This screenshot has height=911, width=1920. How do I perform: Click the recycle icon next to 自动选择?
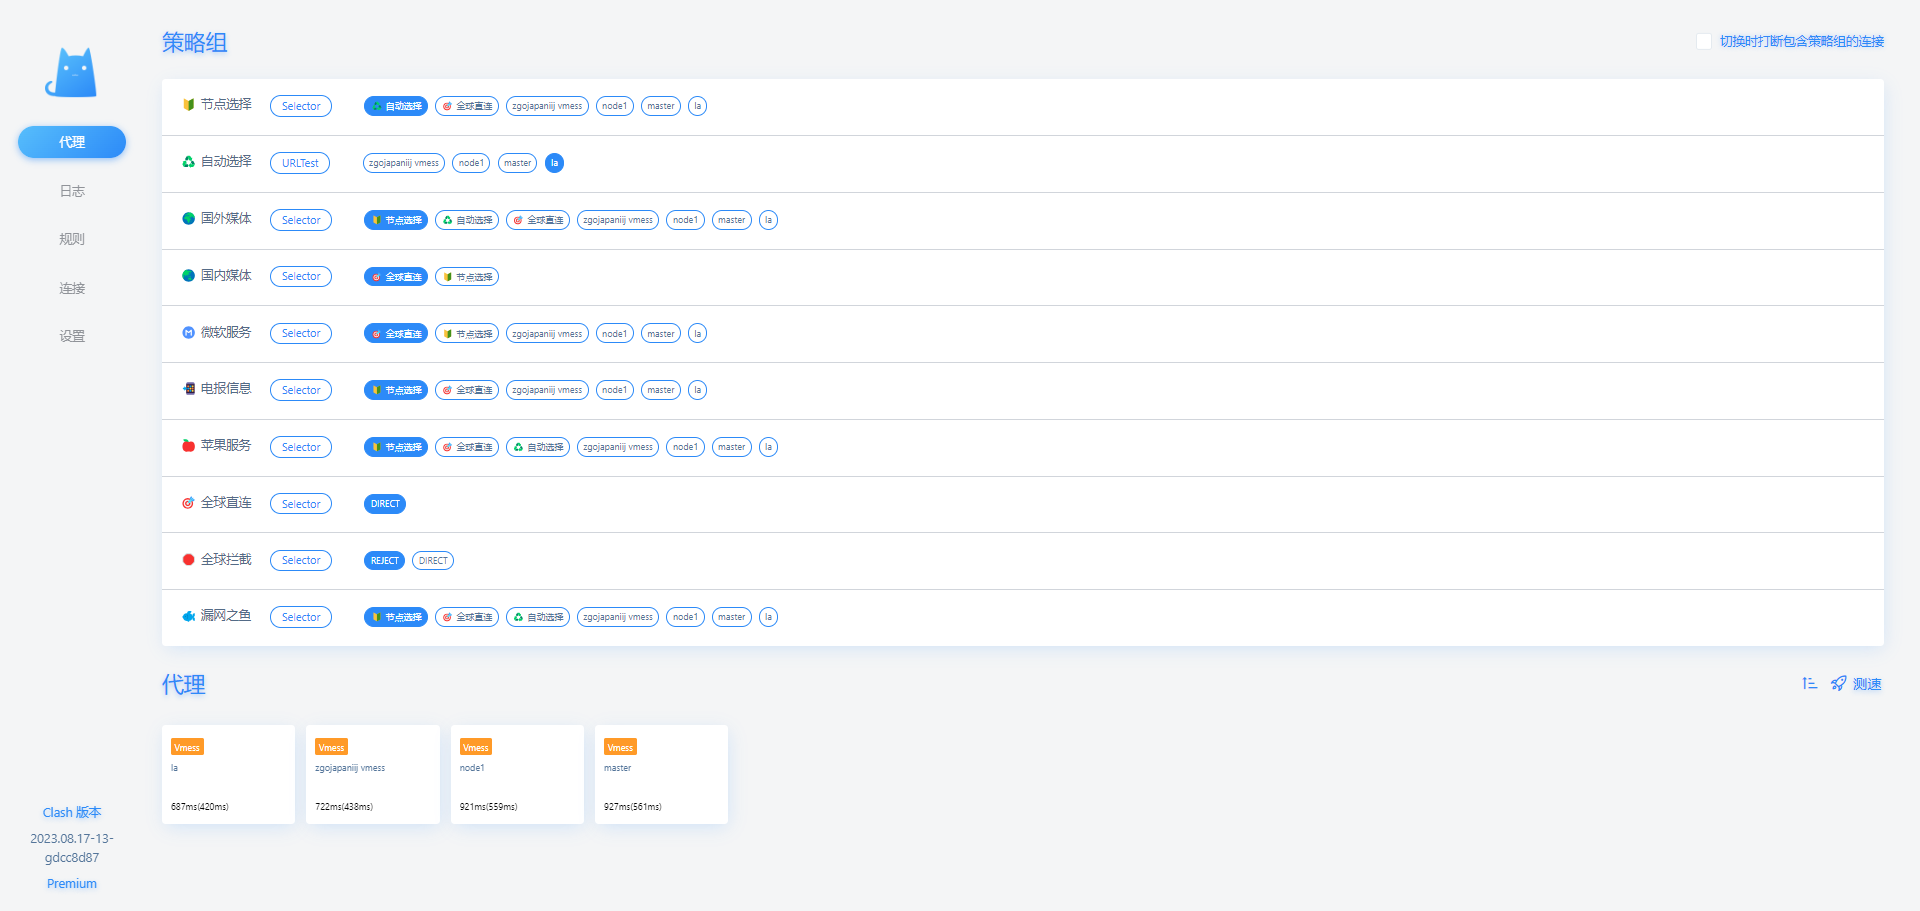(x=188, y=161)
